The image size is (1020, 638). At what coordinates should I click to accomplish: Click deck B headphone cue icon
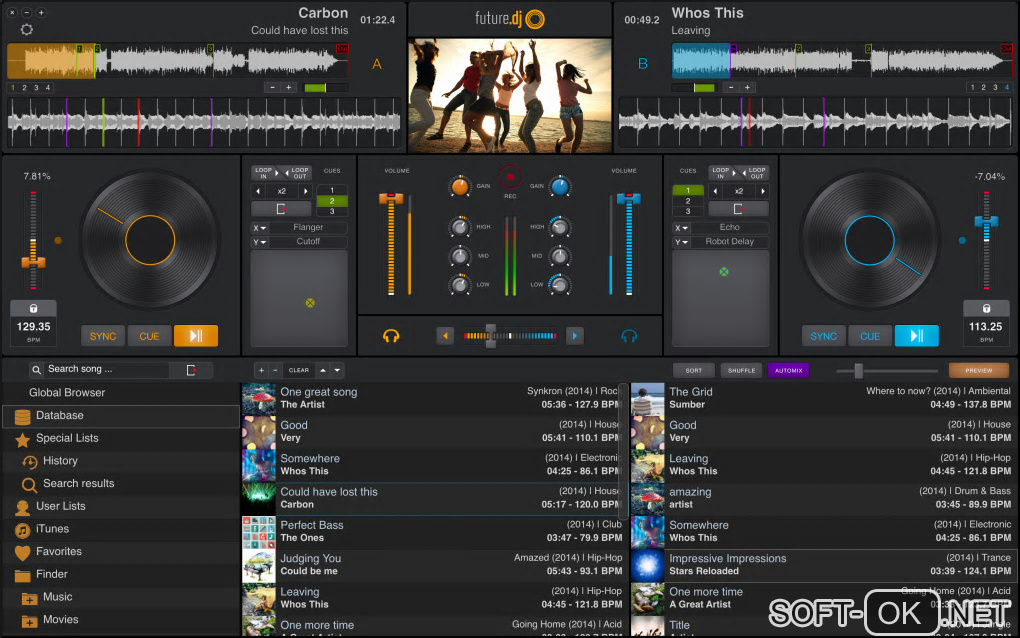coord(629,336)
